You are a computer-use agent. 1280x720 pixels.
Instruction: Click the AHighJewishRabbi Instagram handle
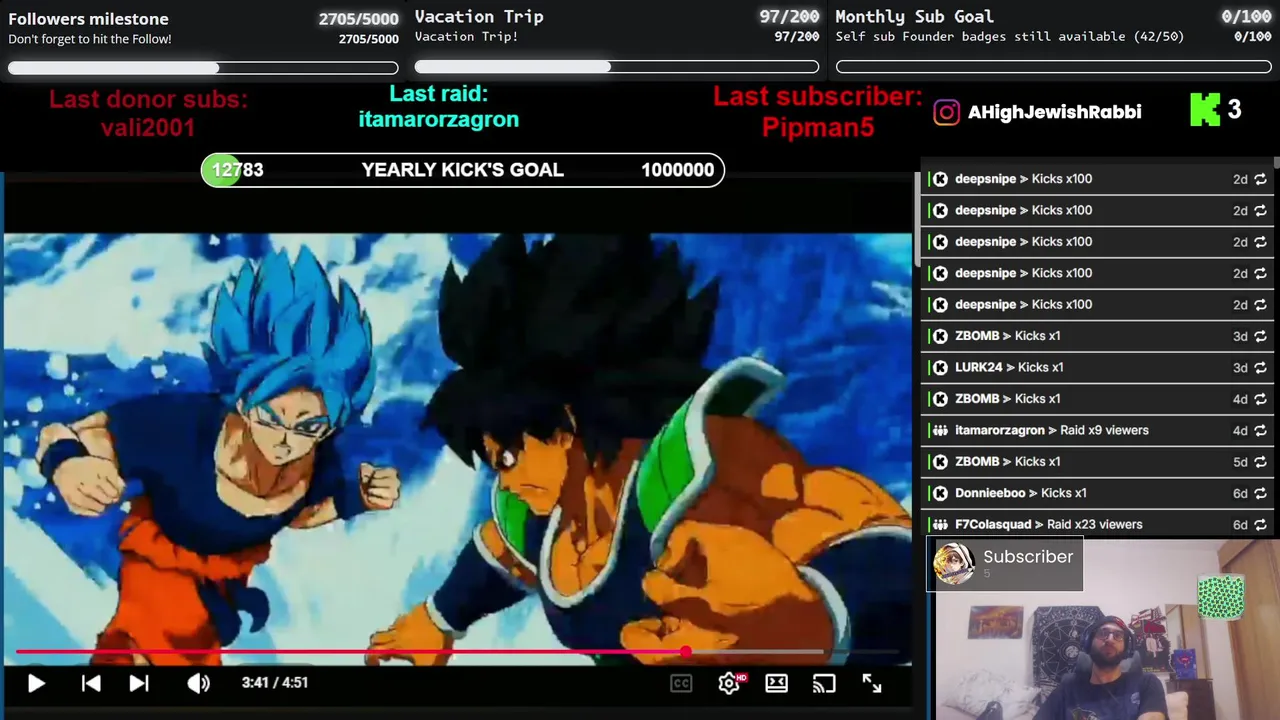1054,112
